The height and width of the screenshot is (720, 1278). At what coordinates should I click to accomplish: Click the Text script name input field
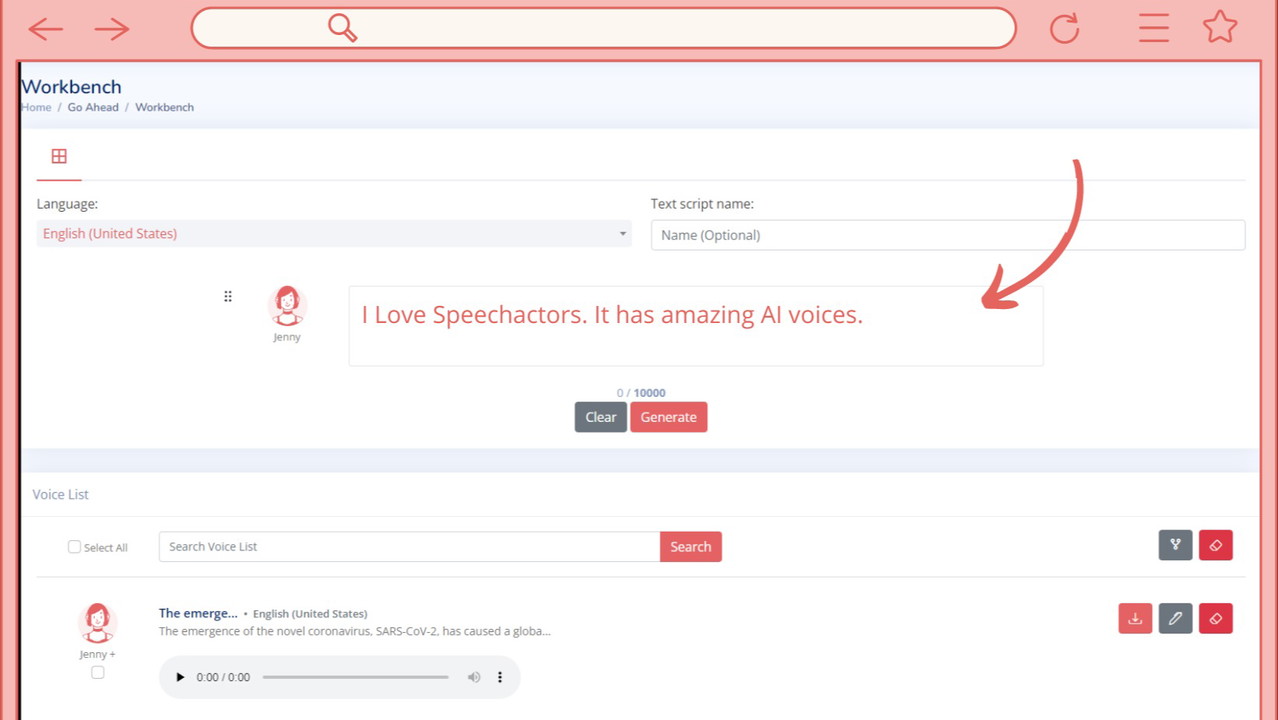(947, 235)
